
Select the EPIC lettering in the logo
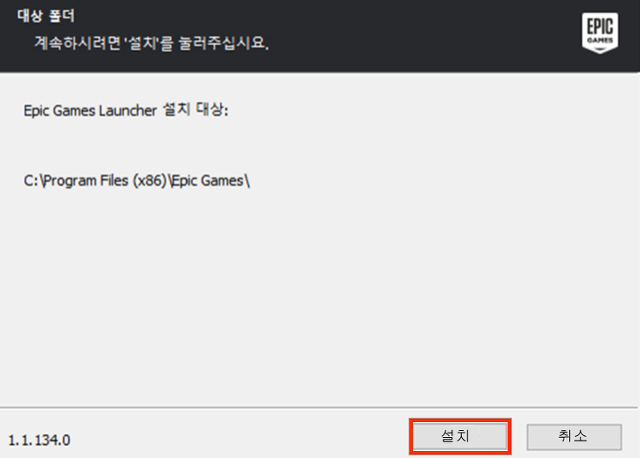click(x=600, y=27)
